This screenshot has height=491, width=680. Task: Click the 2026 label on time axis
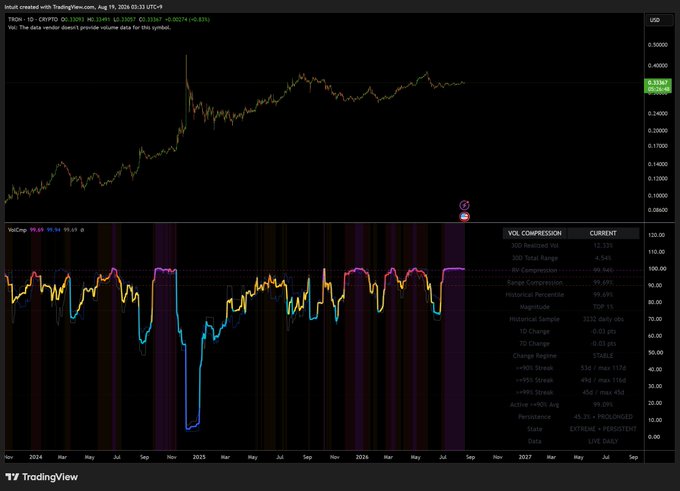click(362, 457)
